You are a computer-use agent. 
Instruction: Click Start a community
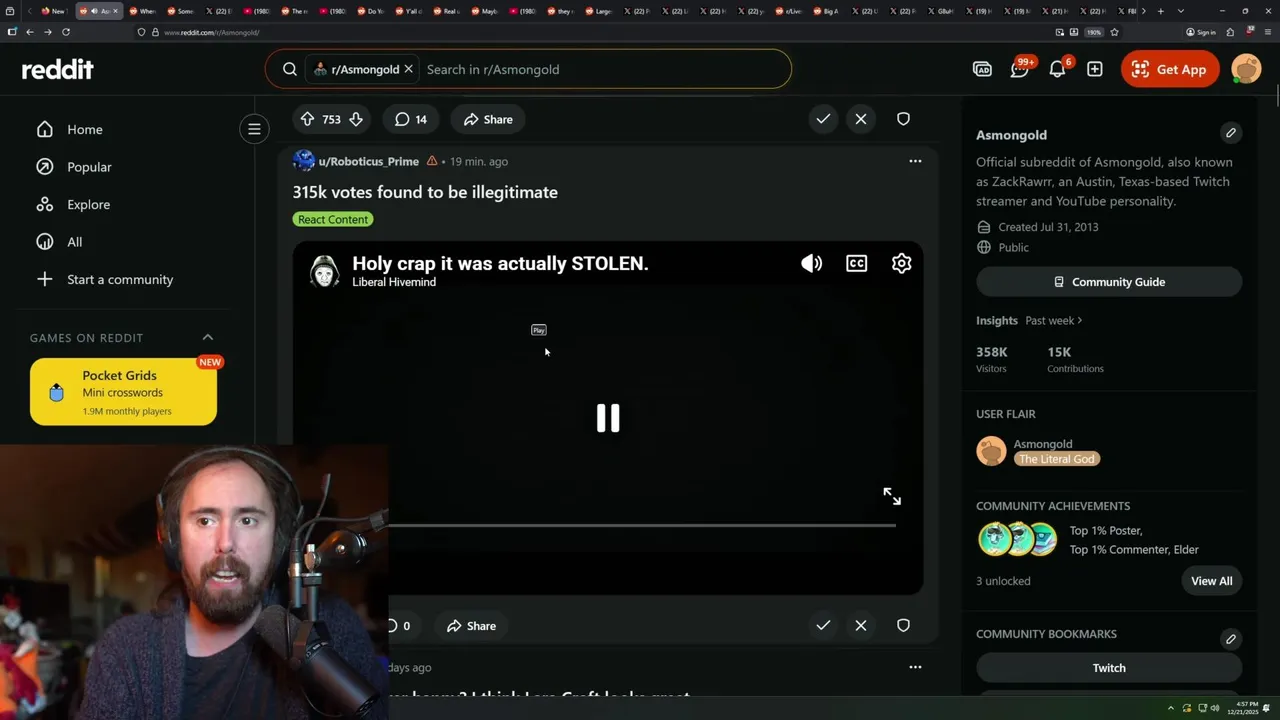(120, 279)
